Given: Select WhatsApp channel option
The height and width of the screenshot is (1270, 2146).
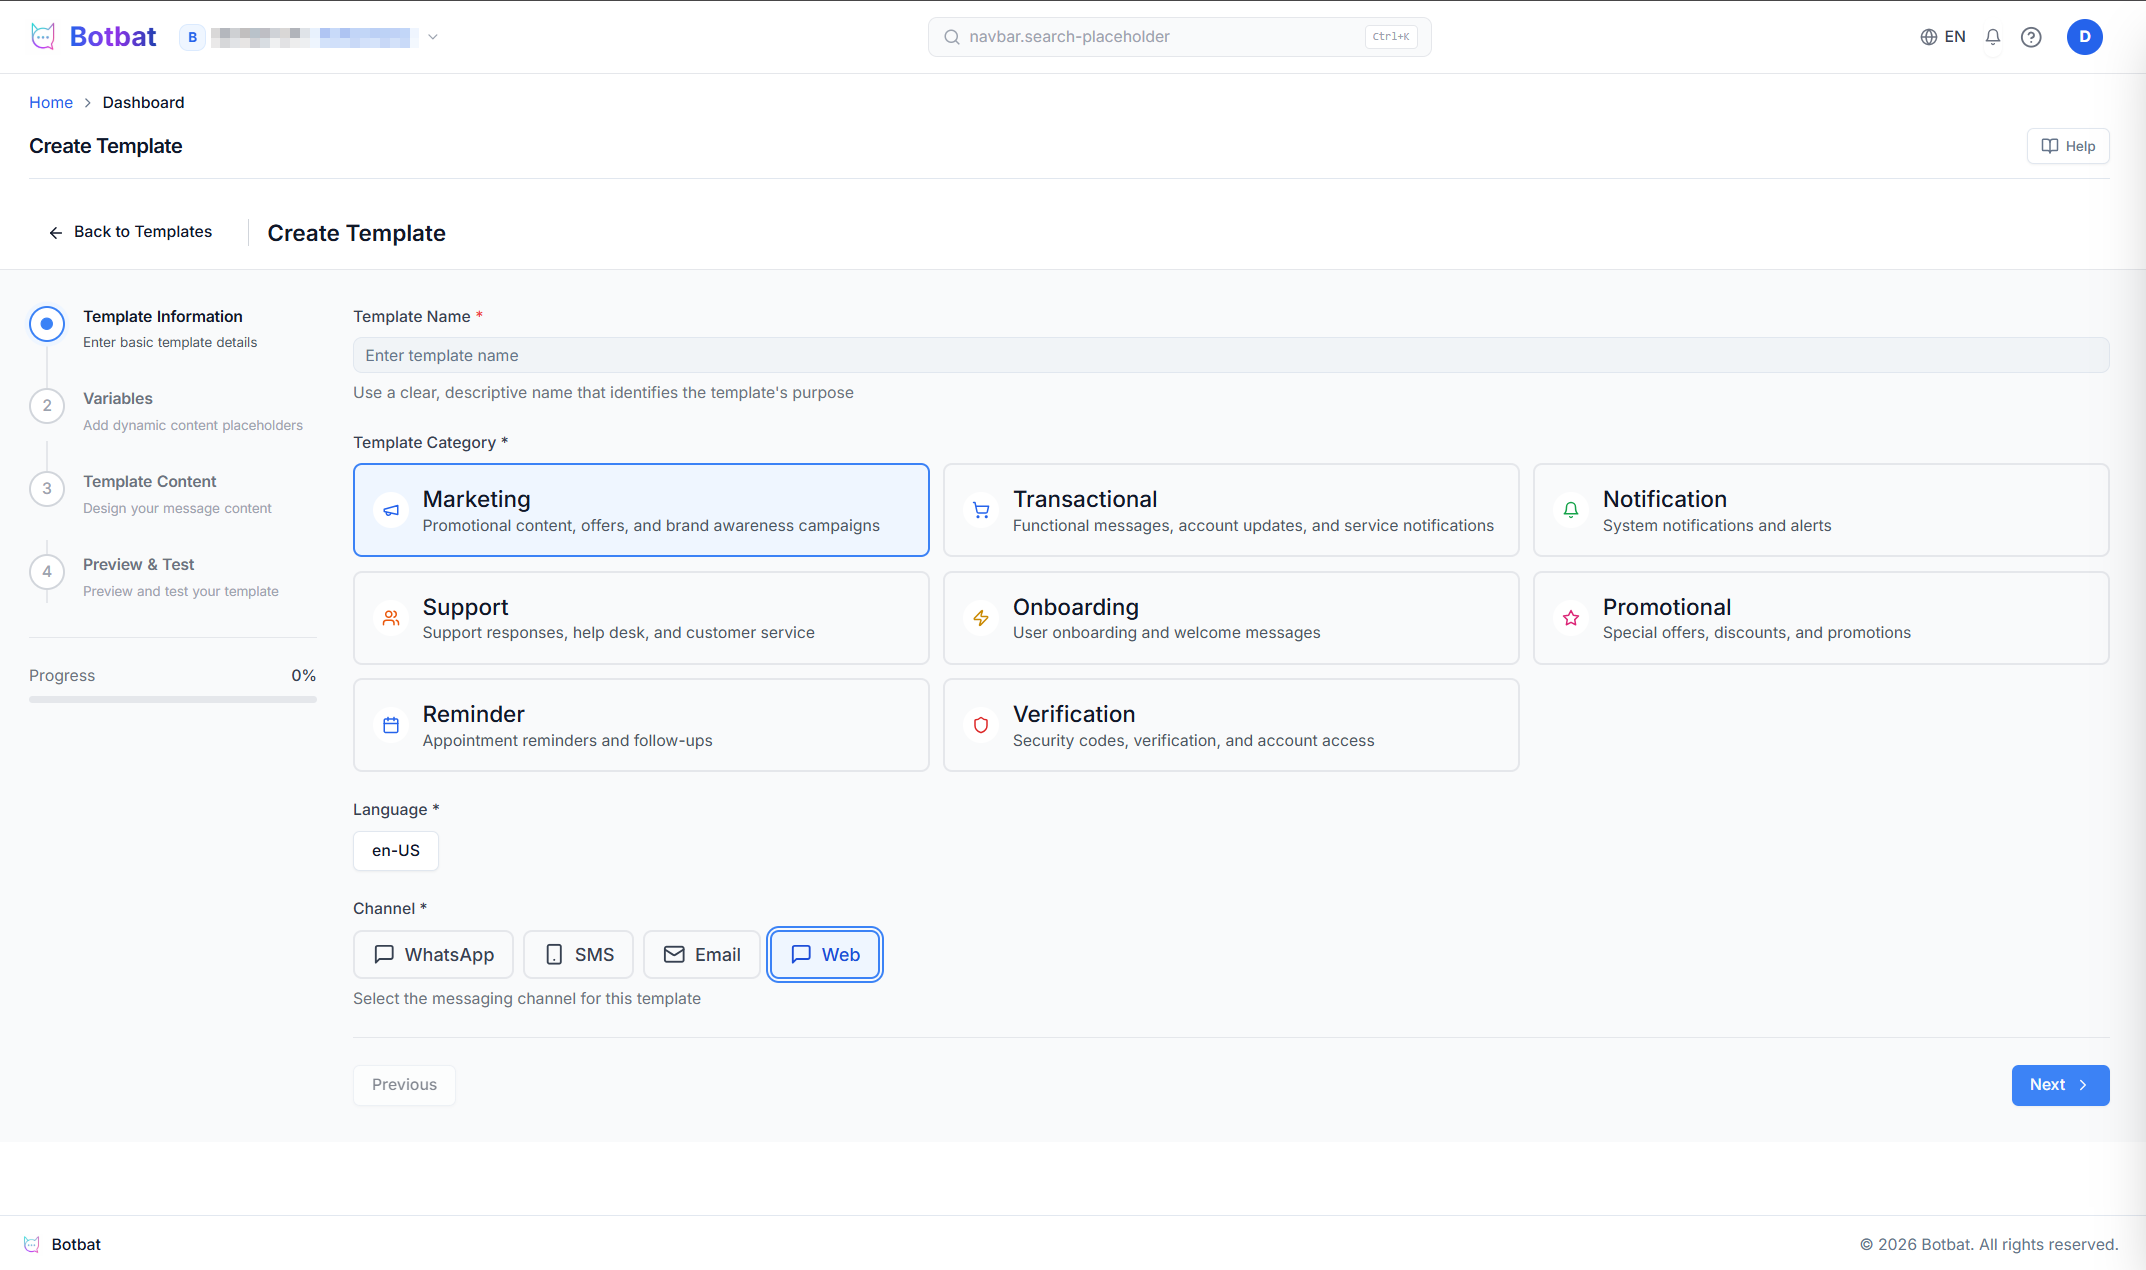Looking at the screenshot, I should [x=433, y=954].
